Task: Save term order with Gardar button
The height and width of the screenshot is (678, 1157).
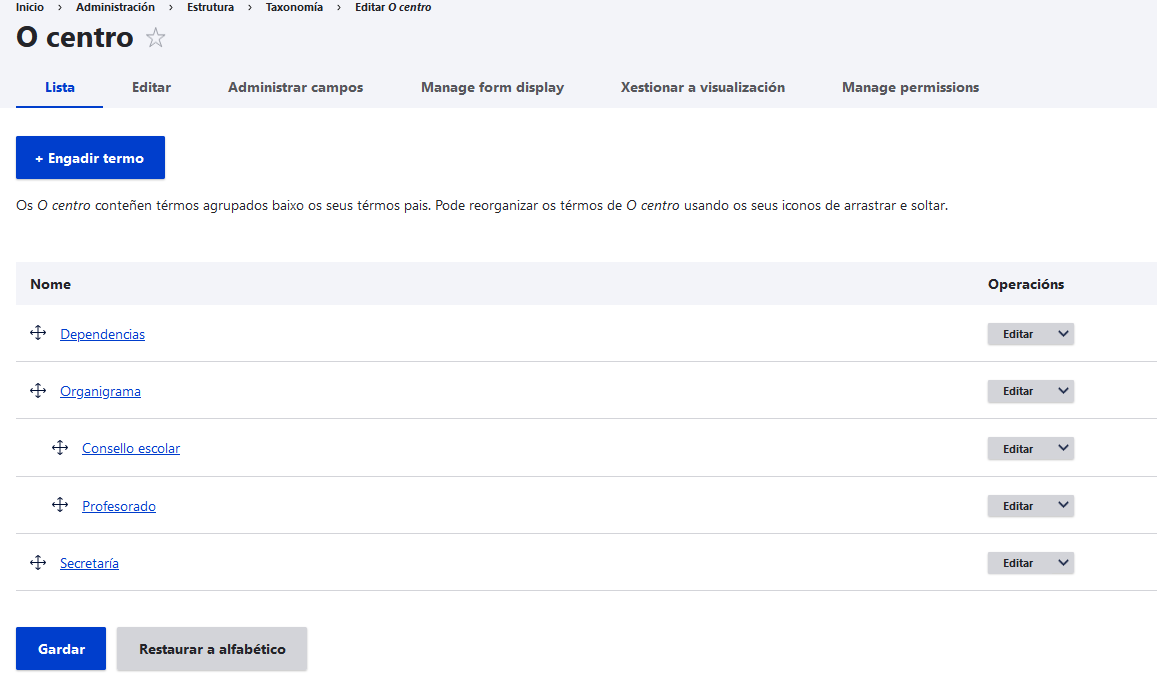Action: (x=61, y=649)
